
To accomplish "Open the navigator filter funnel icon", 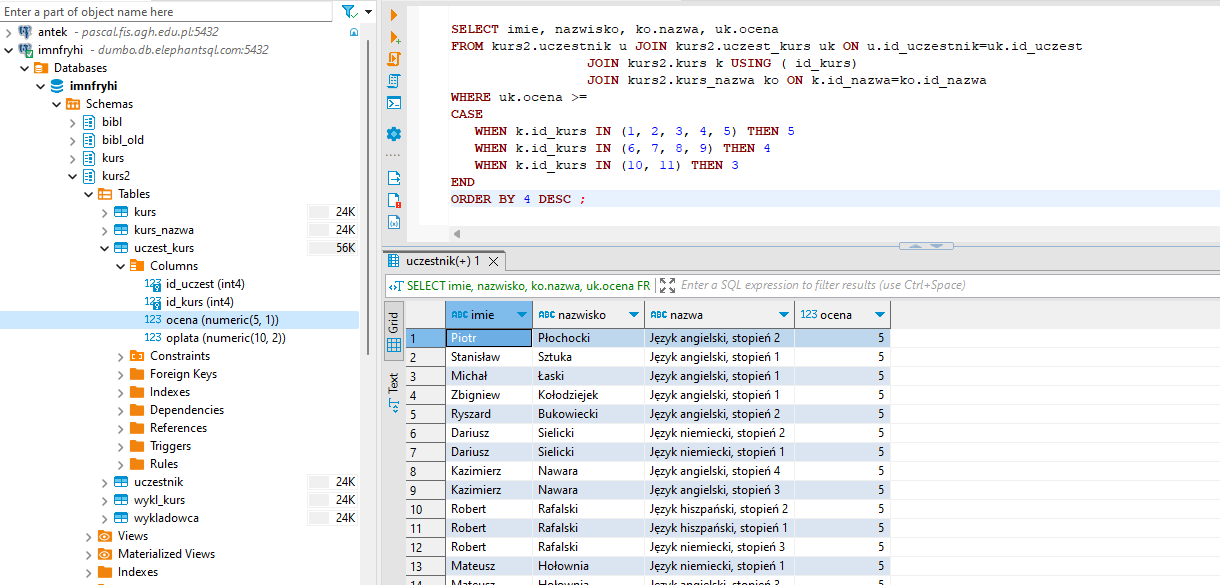I will coord(348,12).
